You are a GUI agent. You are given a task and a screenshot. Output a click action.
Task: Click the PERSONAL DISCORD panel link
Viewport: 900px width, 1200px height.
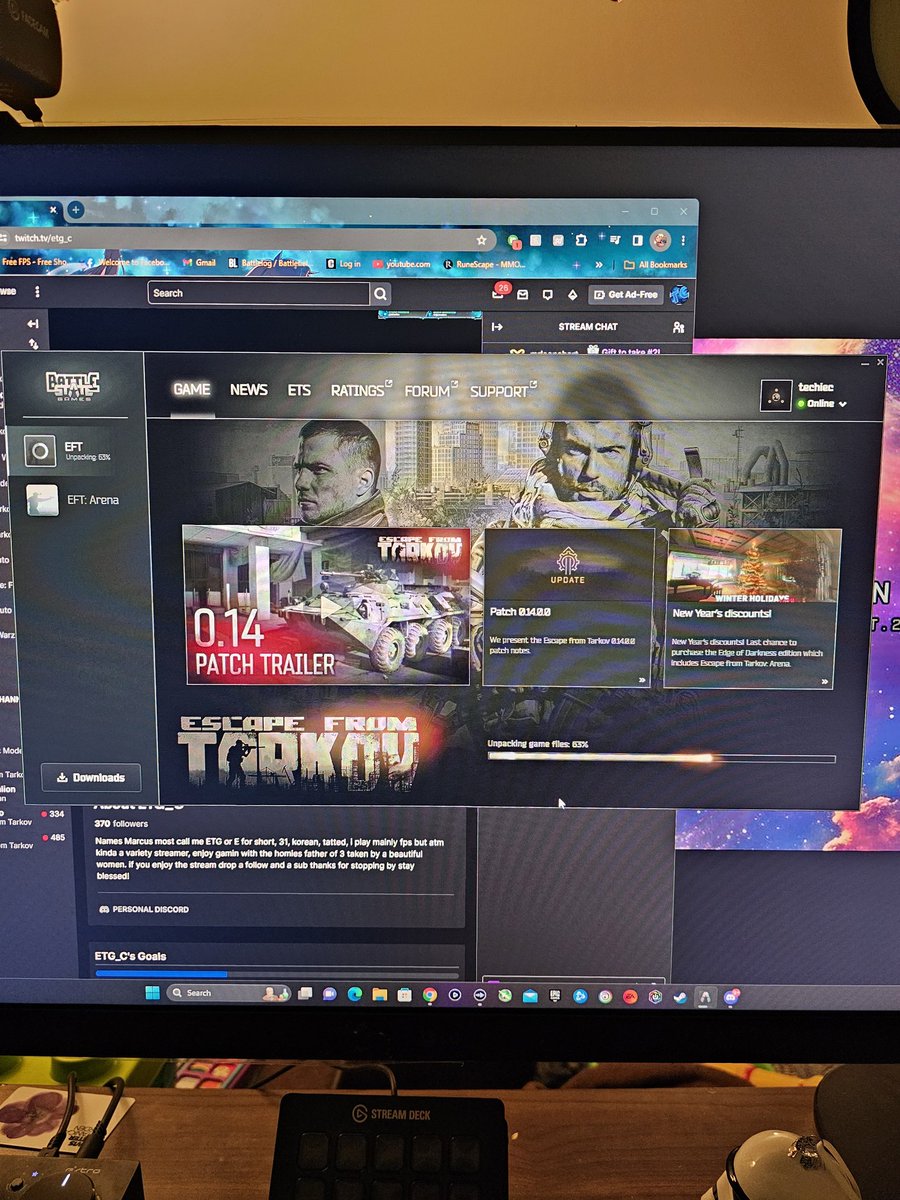coord(143,909)
